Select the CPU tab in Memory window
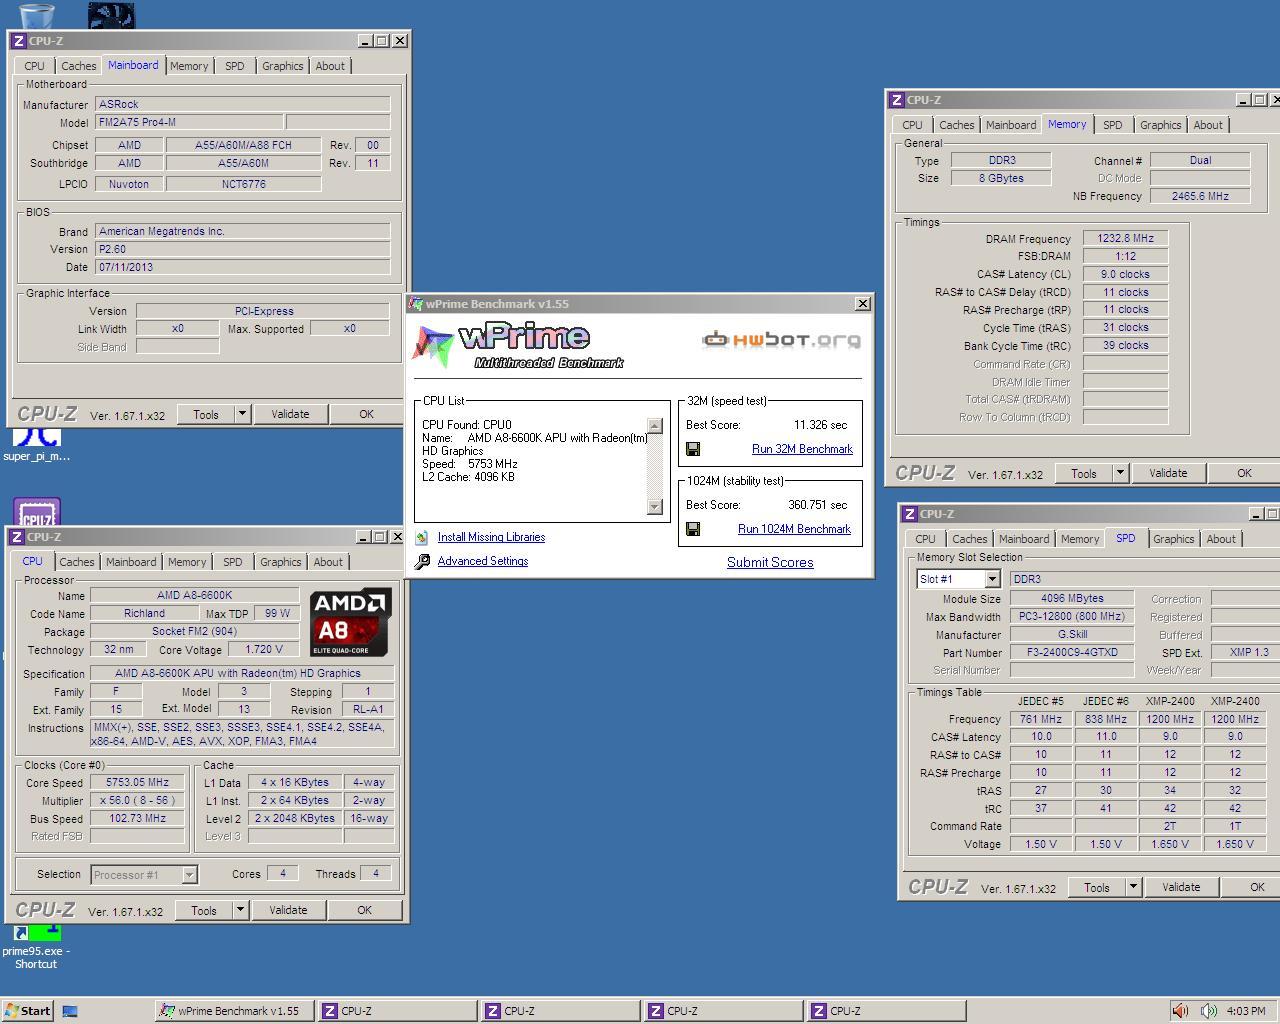This screenshot has height=1024, width=1280. tap(912, 125)
